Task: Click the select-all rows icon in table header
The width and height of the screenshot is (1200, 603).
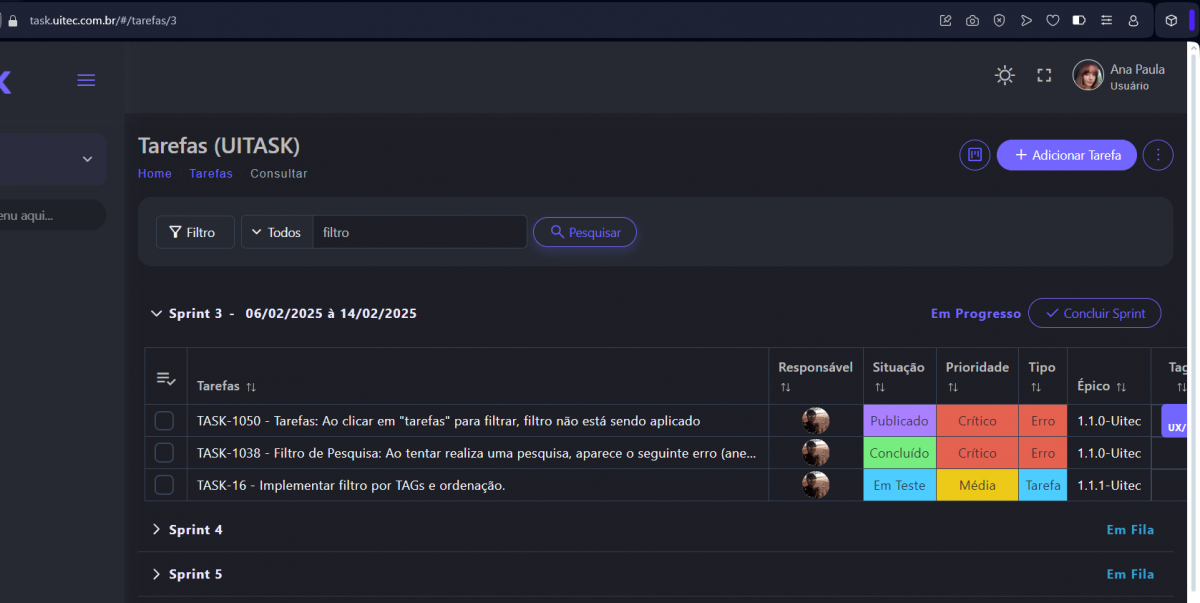Action: (166, 378)
